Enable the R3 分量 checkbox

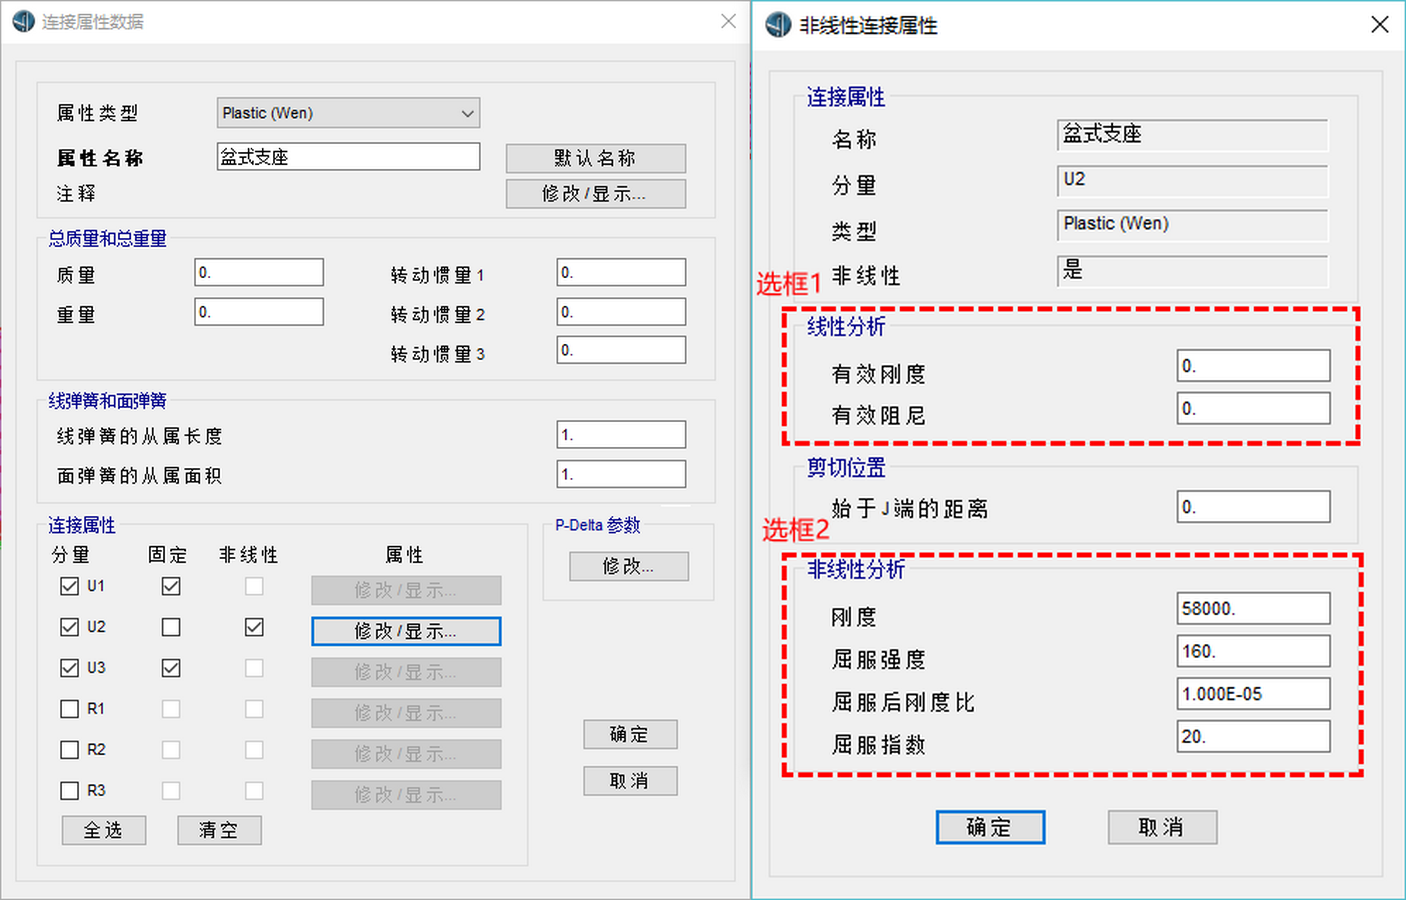[x=69, y=791]
